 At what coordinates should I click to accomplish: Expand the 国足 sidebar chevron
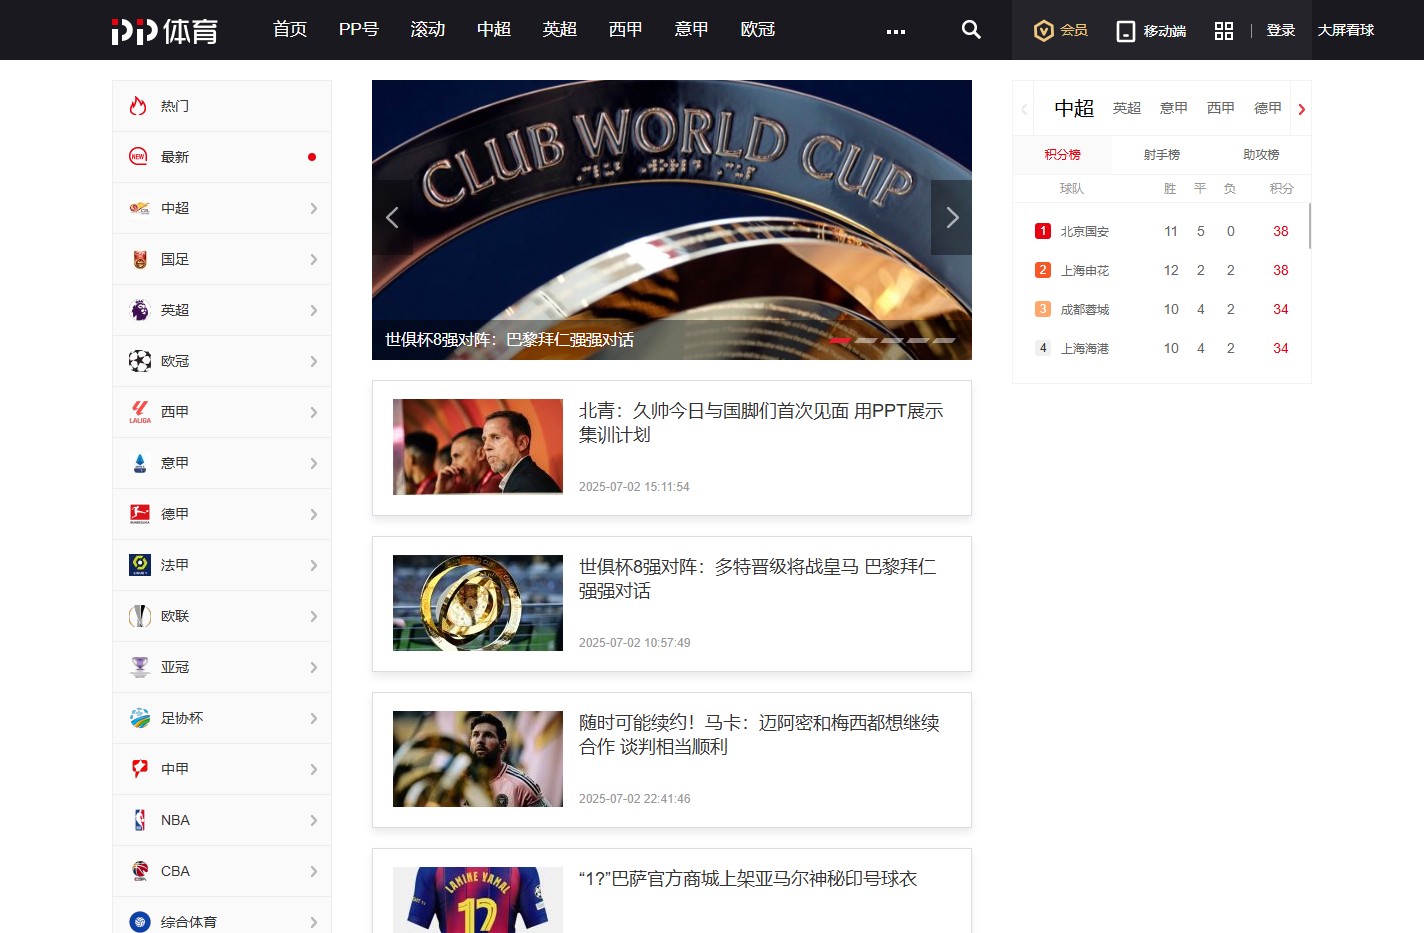coord(314,259)
